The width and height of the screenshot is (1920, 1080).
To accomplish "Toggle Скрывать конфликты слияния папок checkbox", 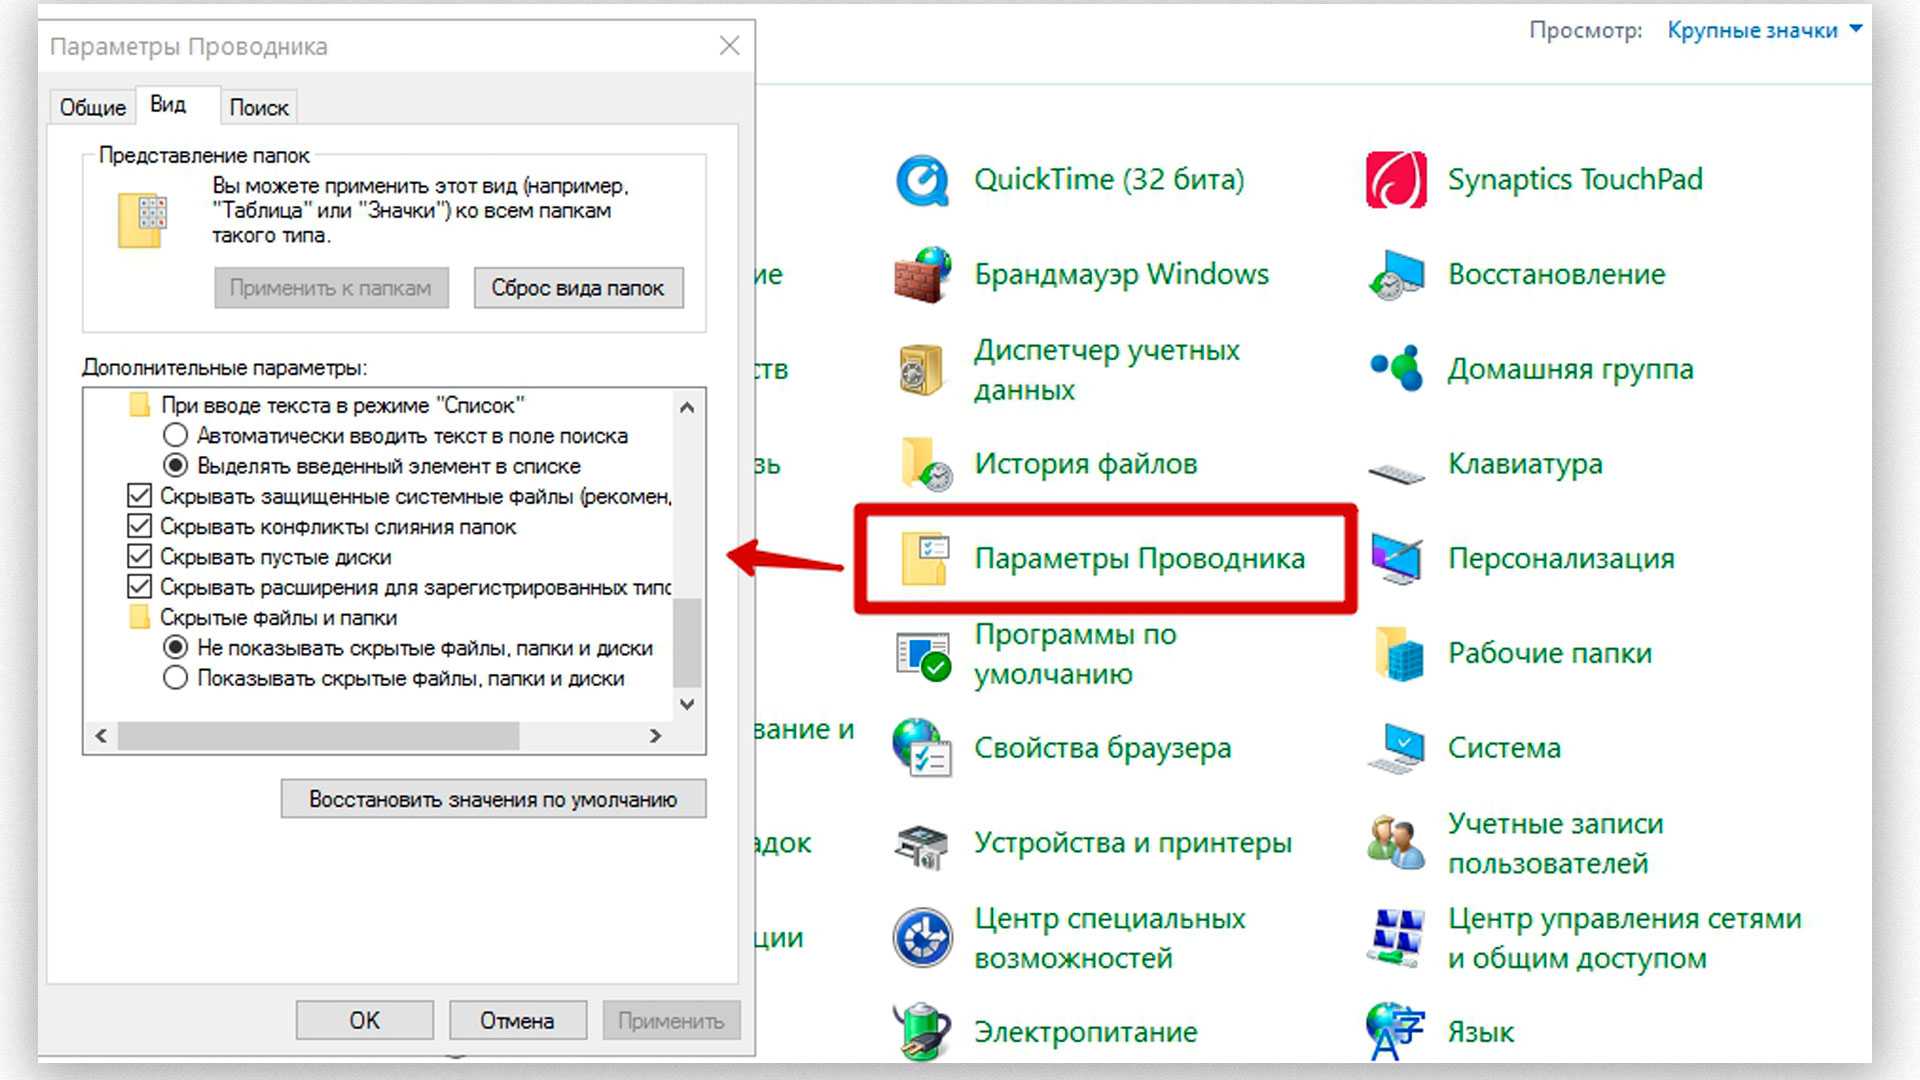I will 139,526.
